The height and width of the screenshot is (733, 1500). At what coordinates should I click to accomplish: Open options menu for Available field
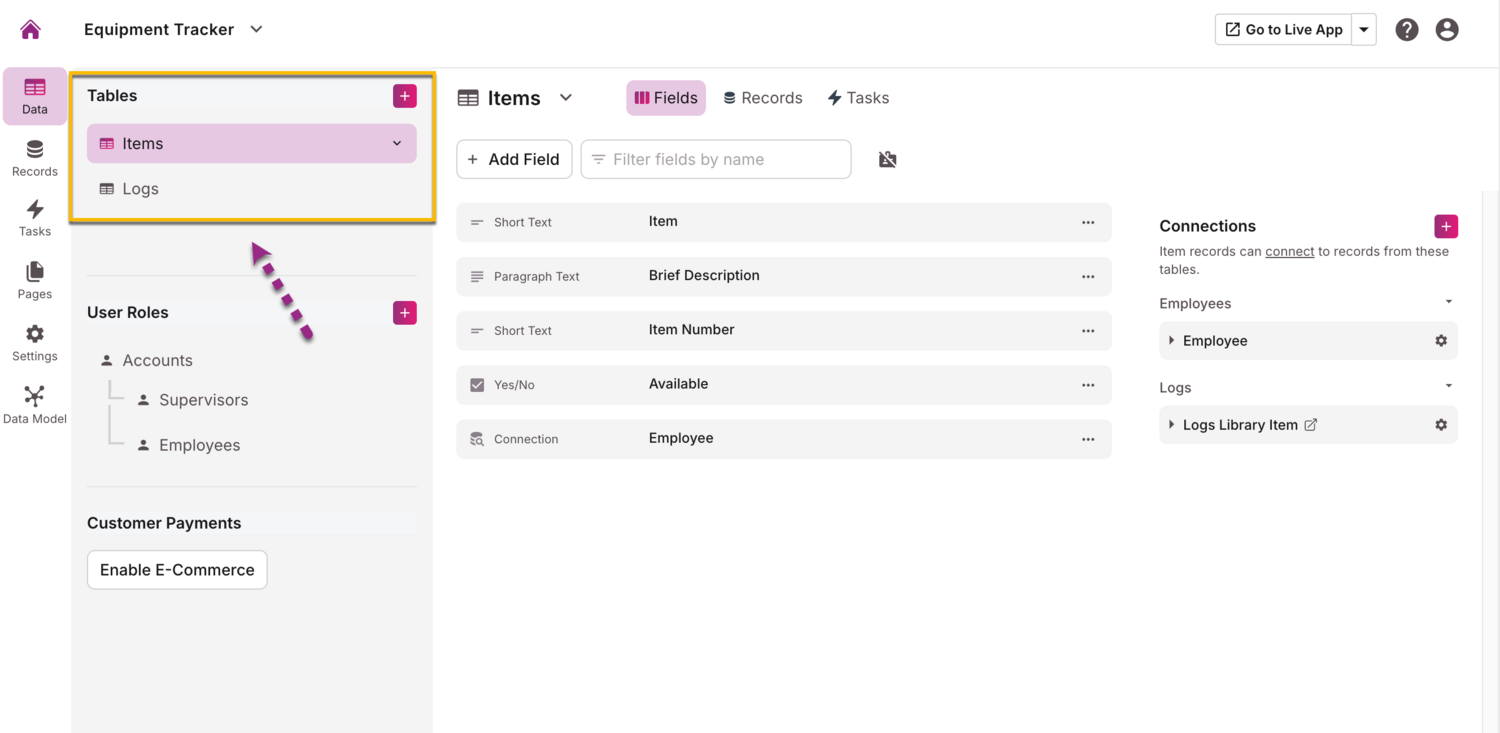pos(1088,385)
